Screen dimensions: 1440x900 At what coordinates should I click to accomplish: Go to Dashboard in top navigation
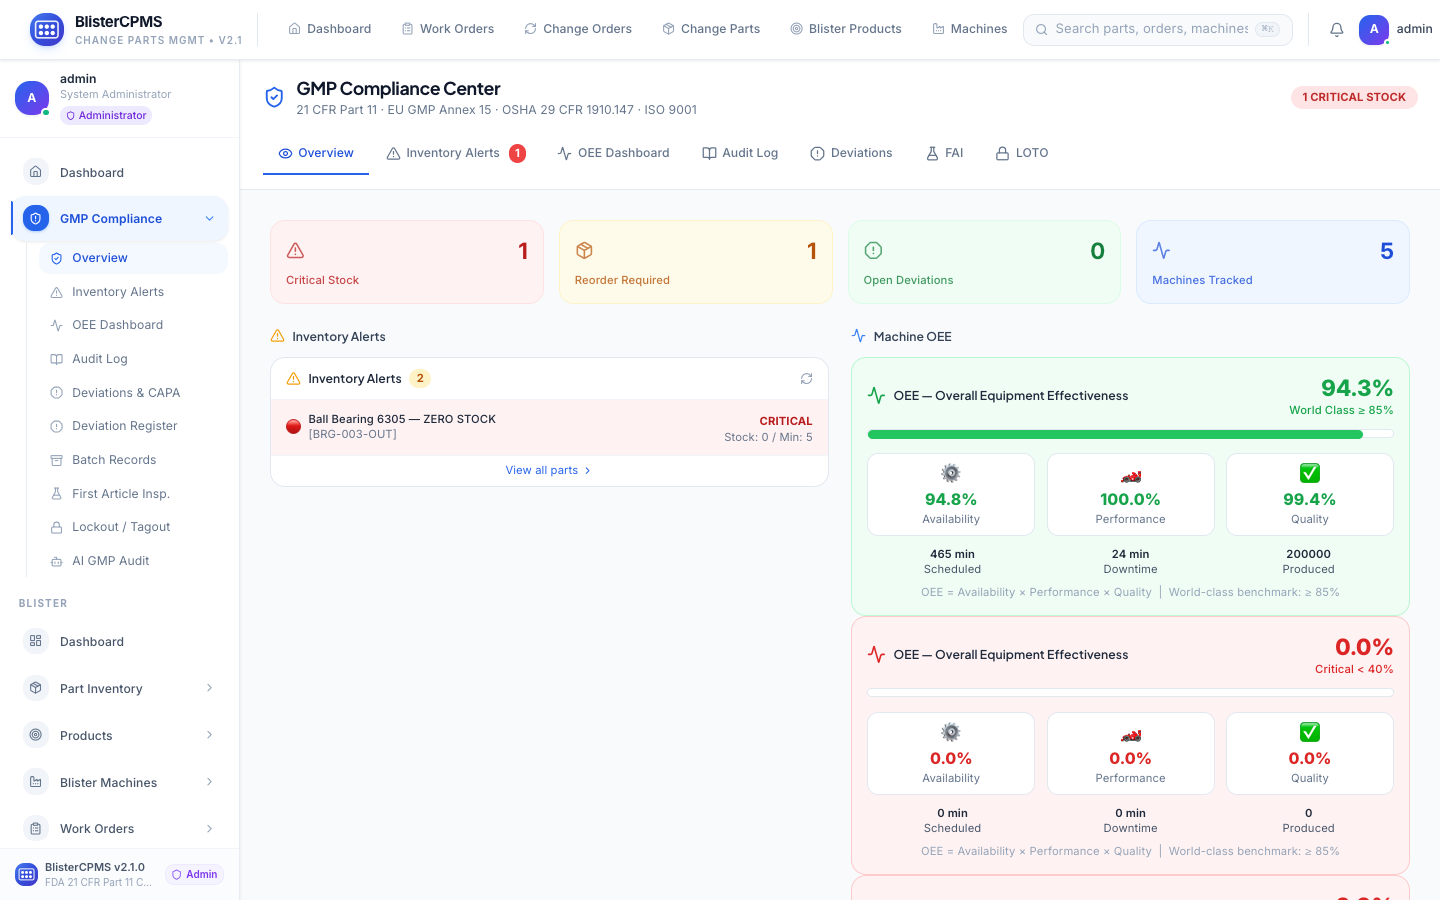click(x=330, y=29)
